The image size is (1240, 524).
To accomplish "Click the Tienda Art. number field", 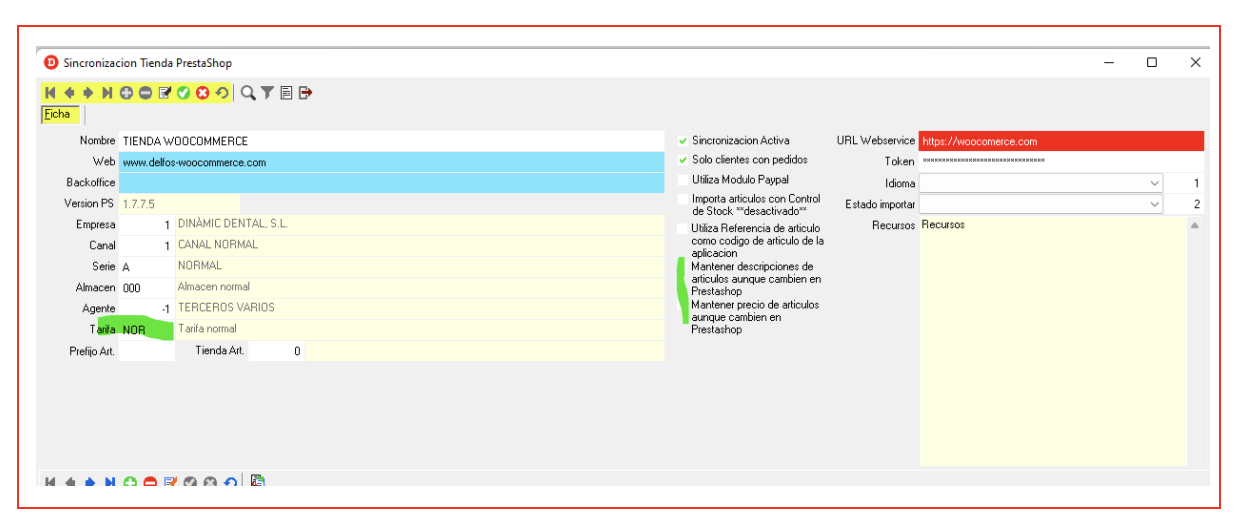I will pos(277,351).
